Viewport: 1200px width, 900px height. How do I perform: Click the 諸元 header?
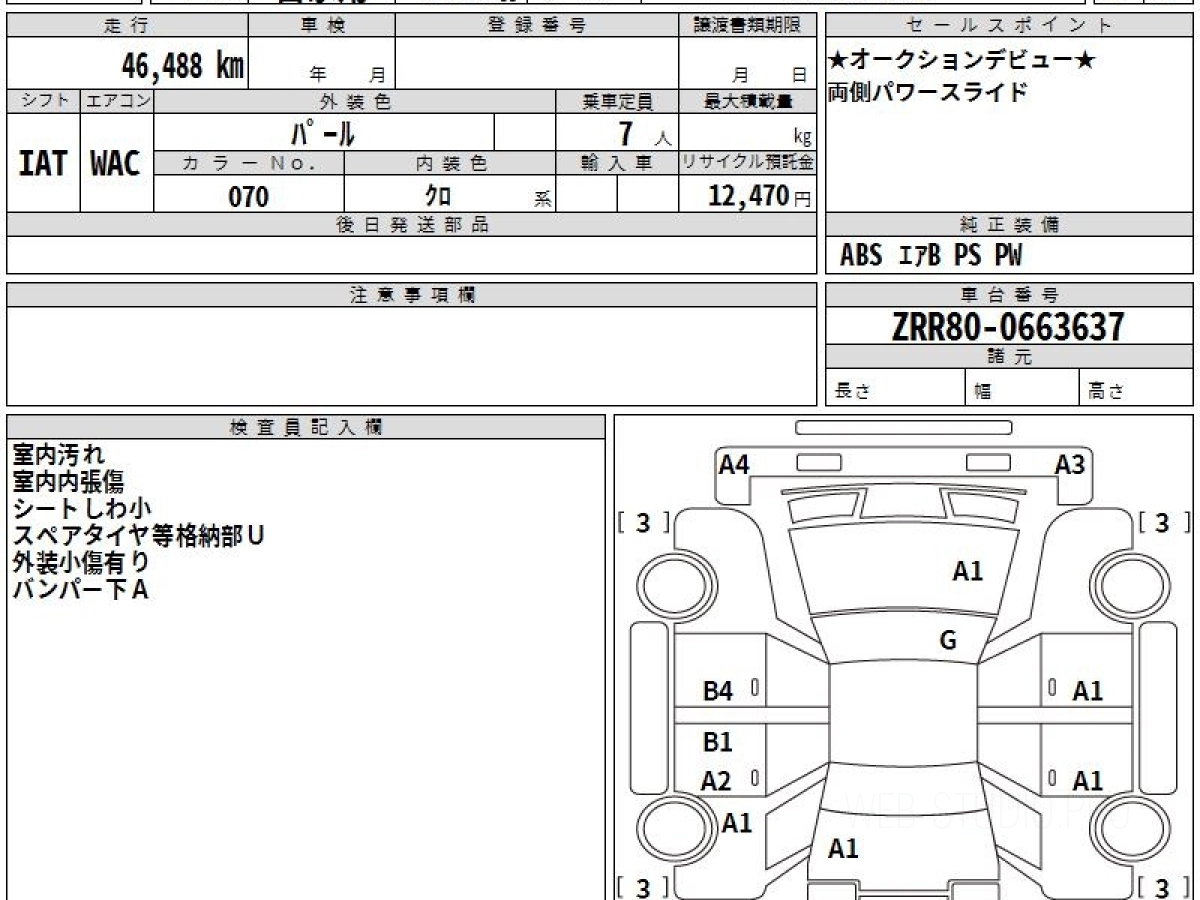(x=1009, y=357)
